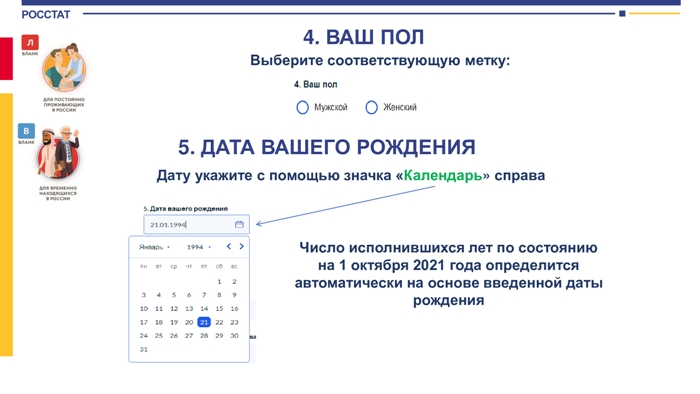Pick day 26 in the calendar

(174, 336)
